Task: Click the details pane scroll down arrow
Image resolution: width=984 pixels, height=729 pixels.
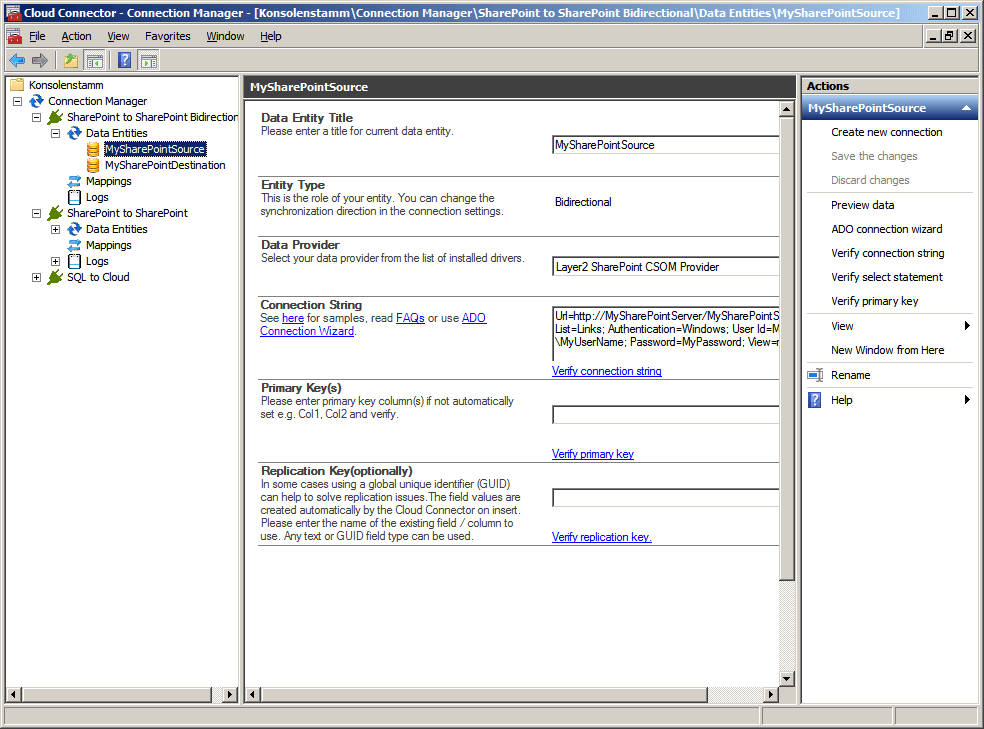Action: (786, 678)
